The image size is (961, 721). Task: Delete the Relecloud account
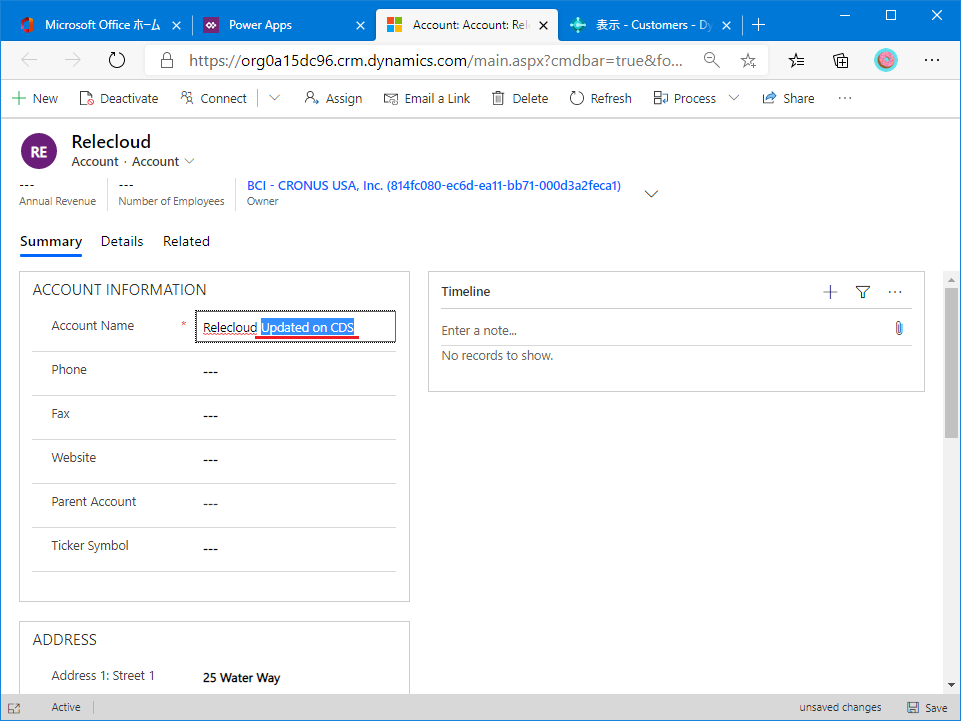click(520, 98)
